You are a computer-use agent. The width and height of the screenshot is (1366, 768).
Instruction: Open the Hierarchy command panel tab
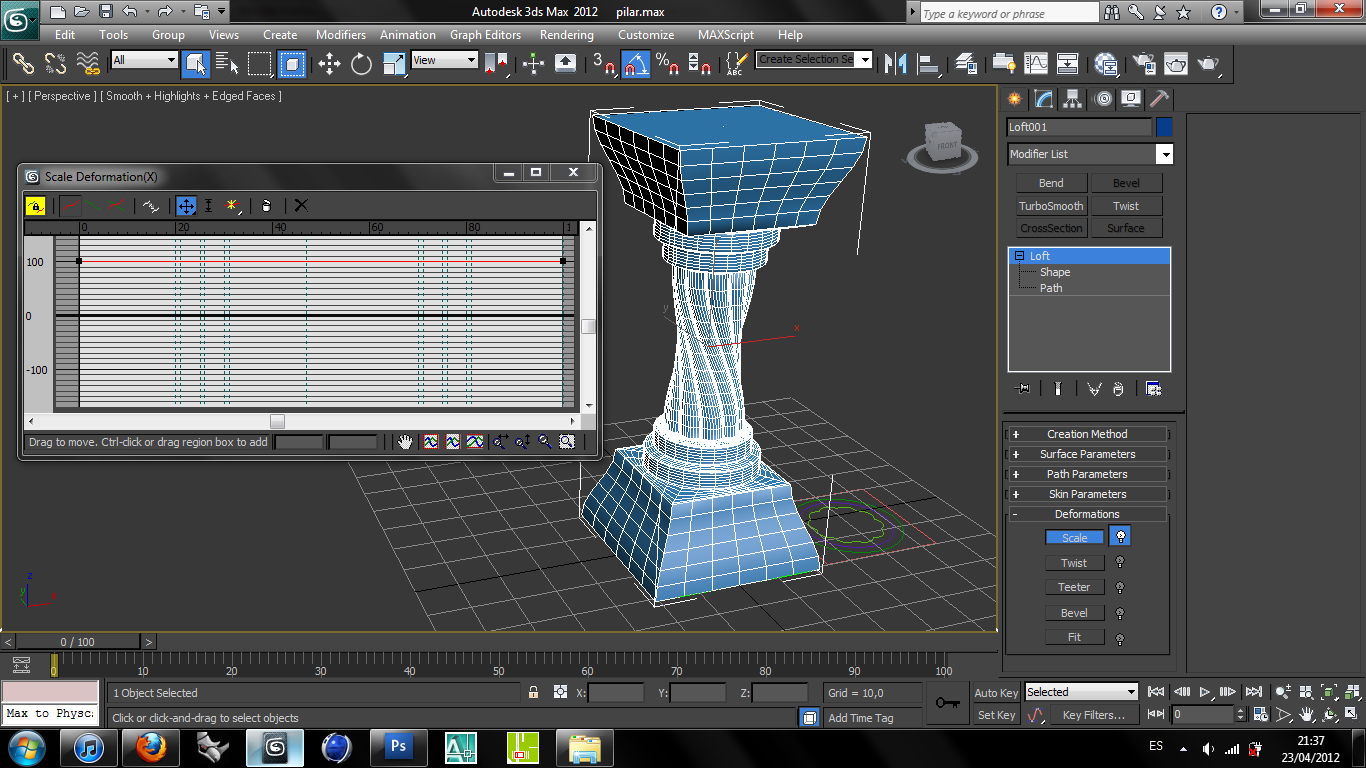click(1073, 99)
